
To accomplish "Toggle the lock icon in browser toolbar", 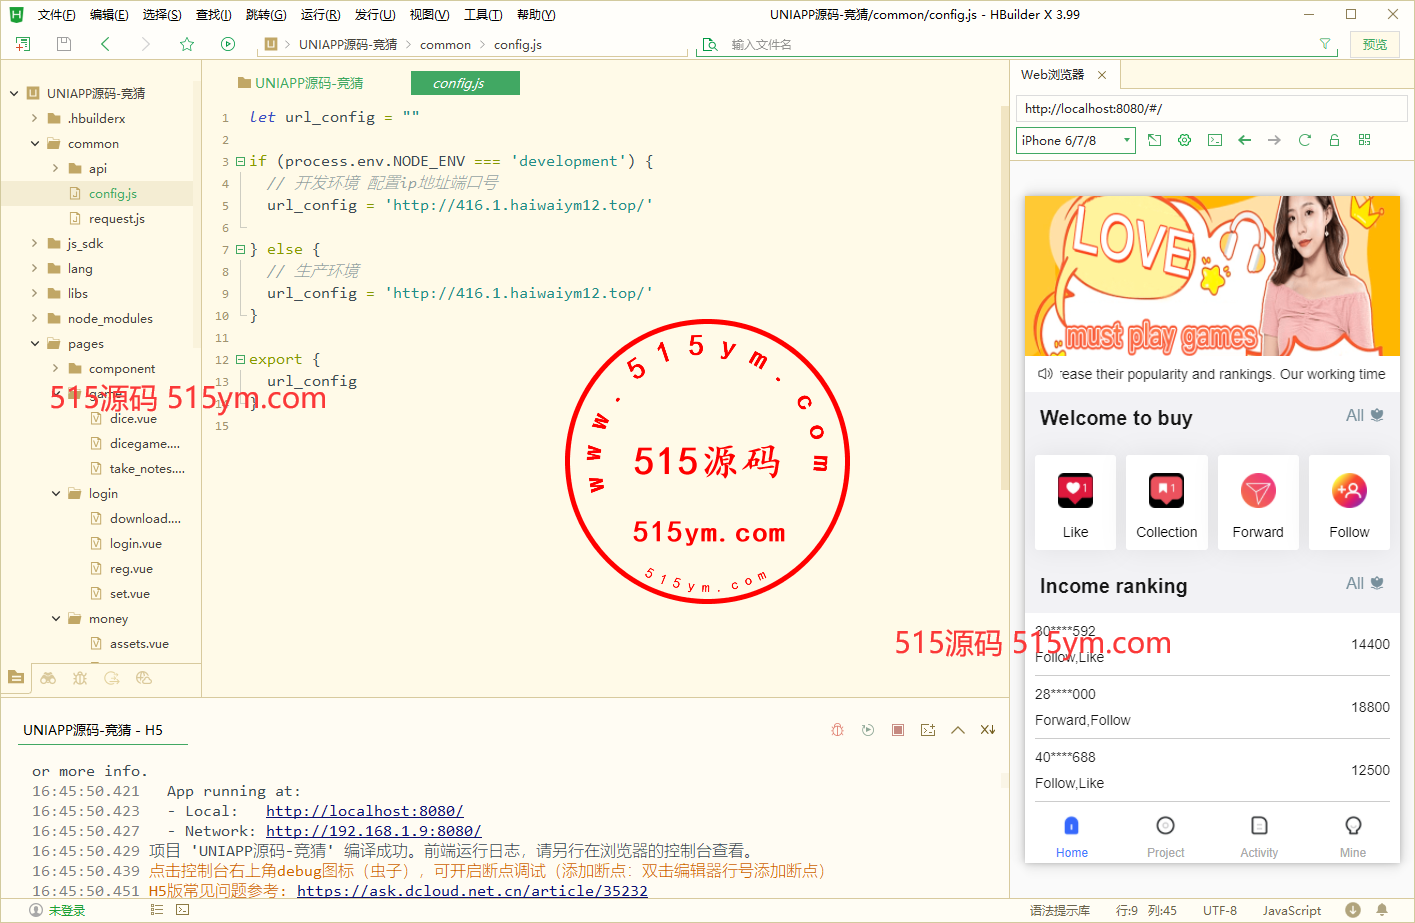I will point(1334,140).
